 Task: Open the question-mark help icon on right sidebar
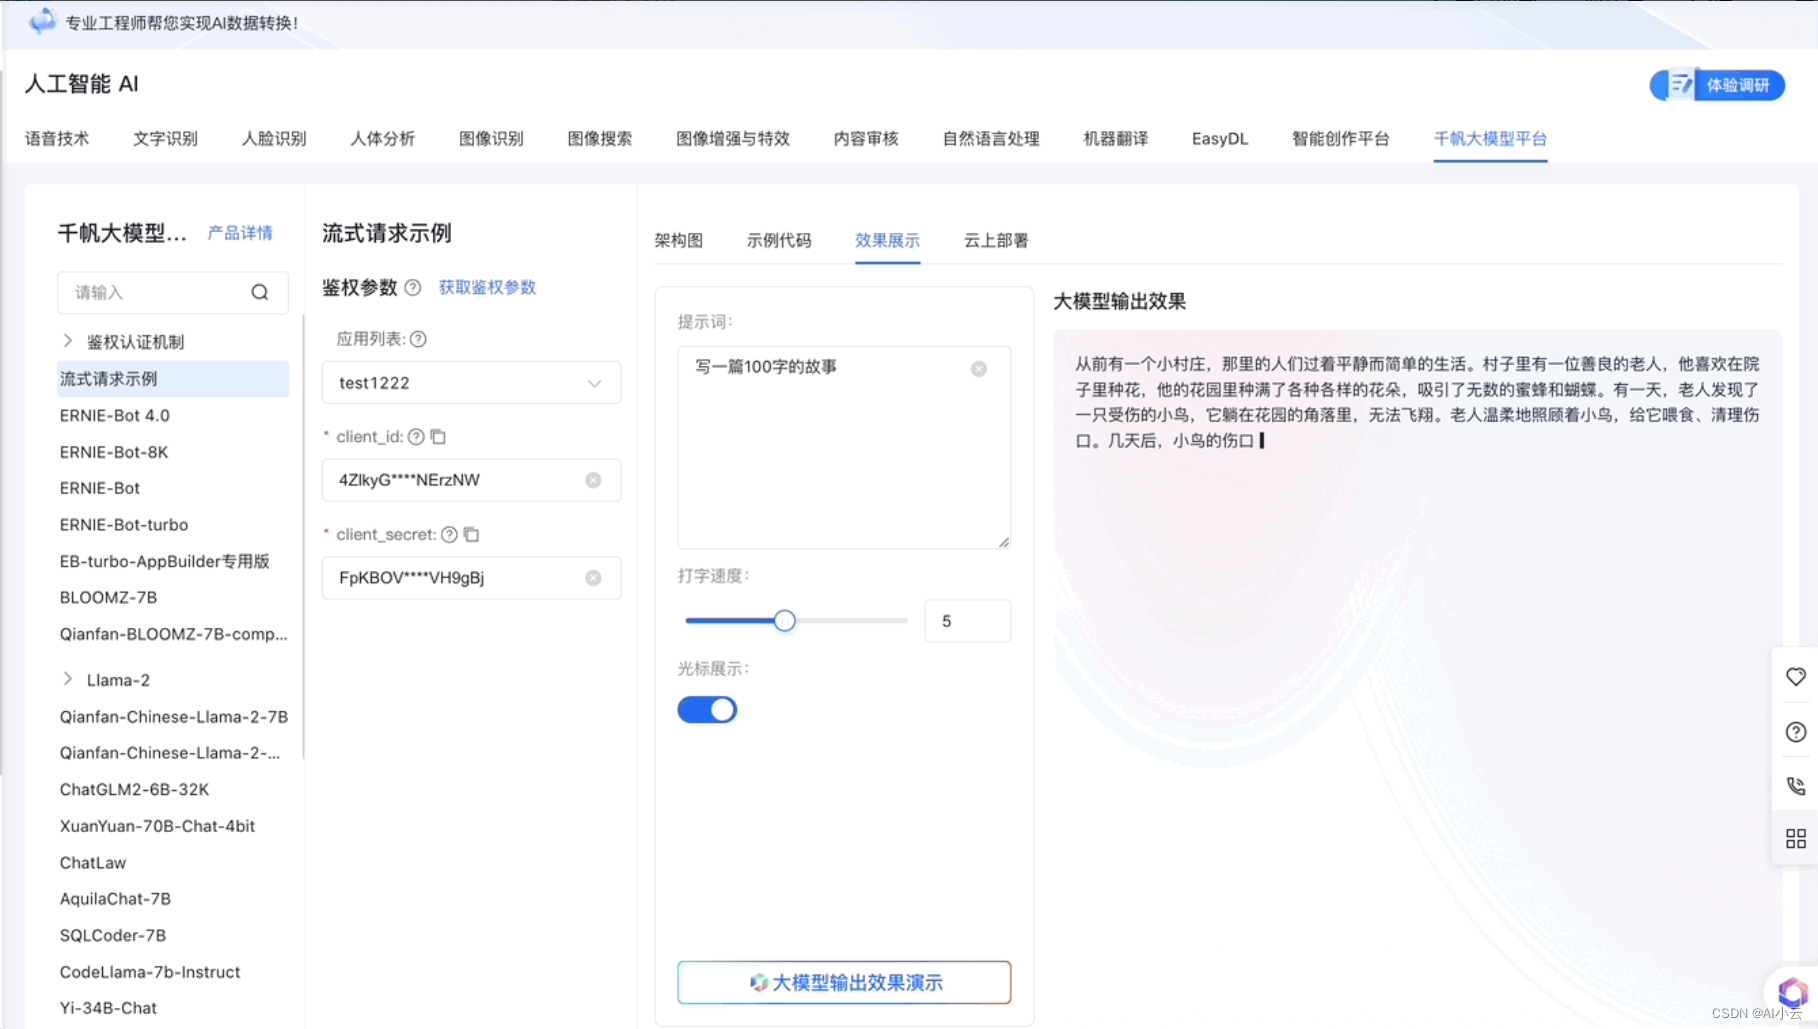[1796, 732]
